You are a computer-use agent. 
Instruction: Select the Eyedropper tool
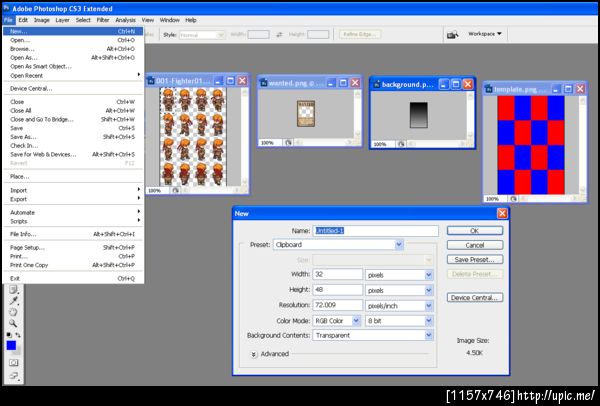point(13,301)
